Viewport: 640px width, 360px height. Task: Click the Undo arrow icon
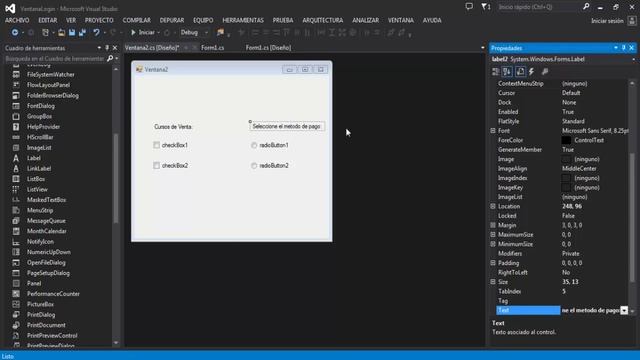[x=96, y=32]
